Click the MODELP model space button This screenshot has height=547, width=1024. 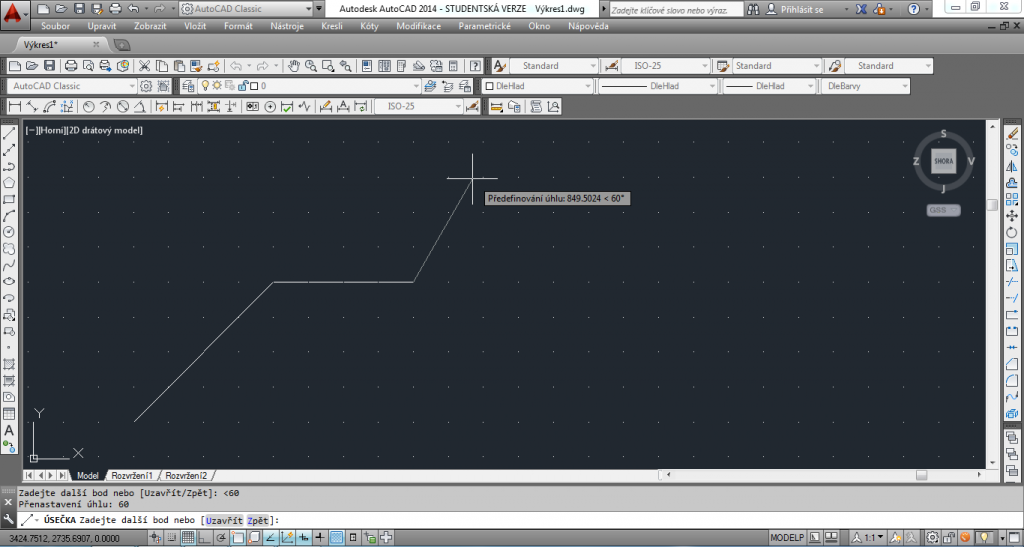787,538
